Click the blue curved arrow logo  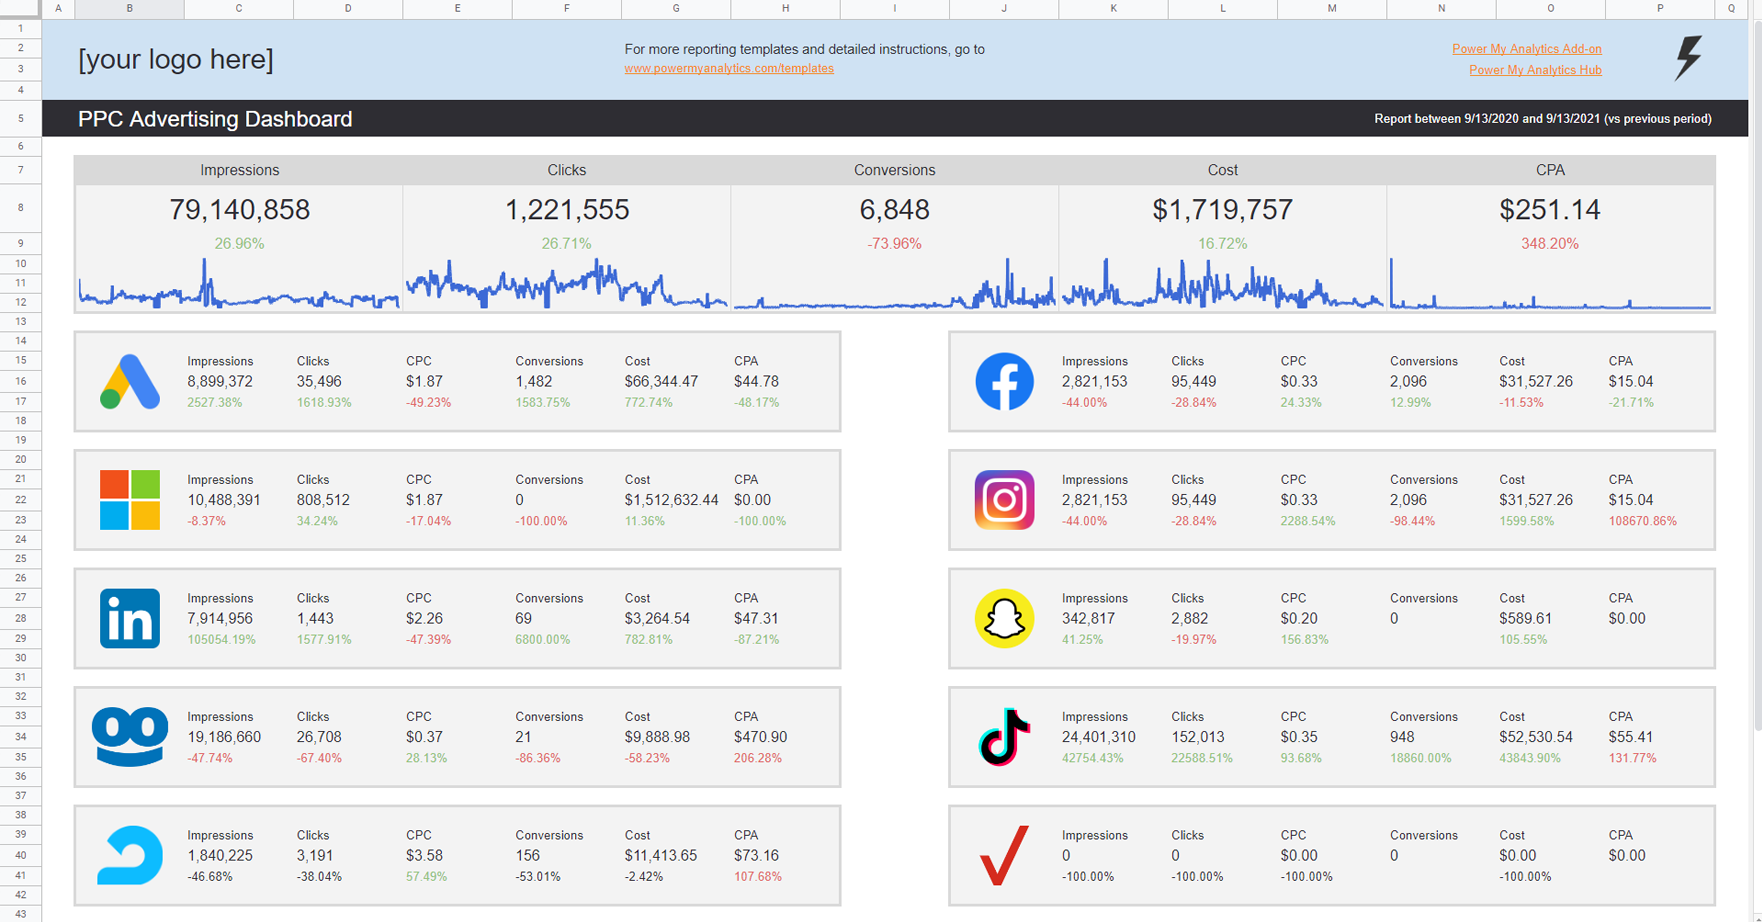130,856
